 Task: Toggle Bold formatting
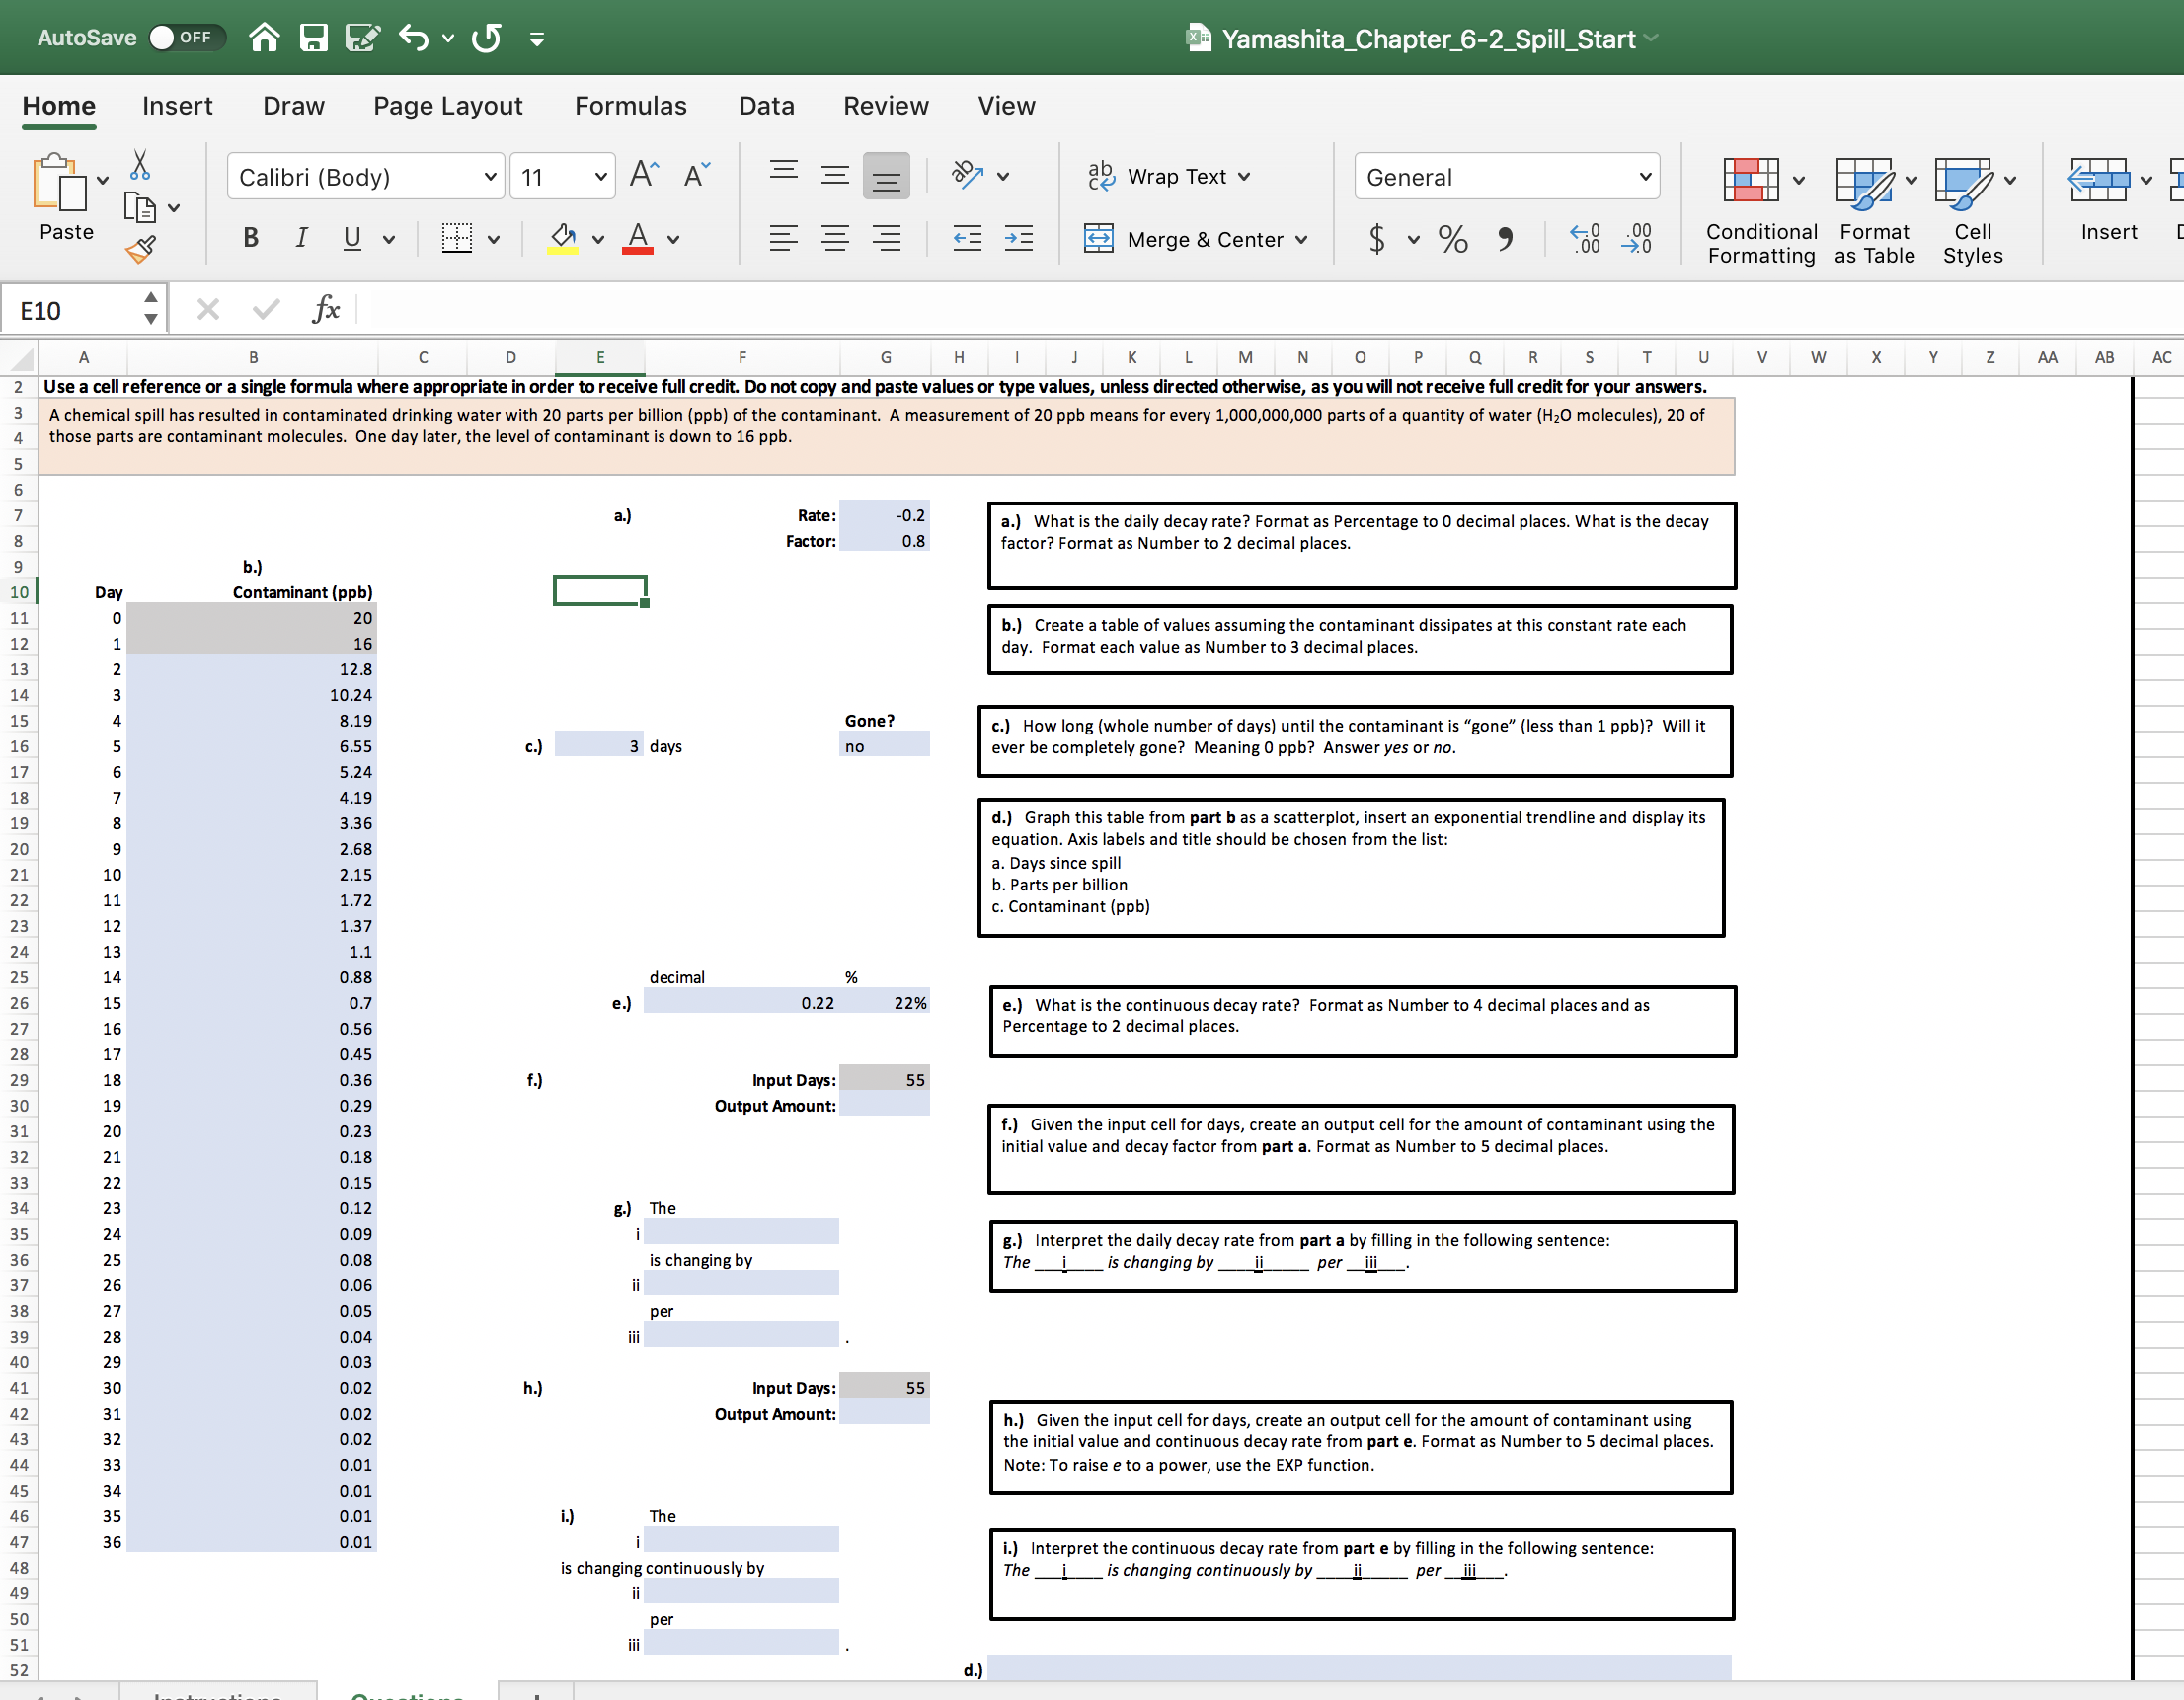point(251,238)
